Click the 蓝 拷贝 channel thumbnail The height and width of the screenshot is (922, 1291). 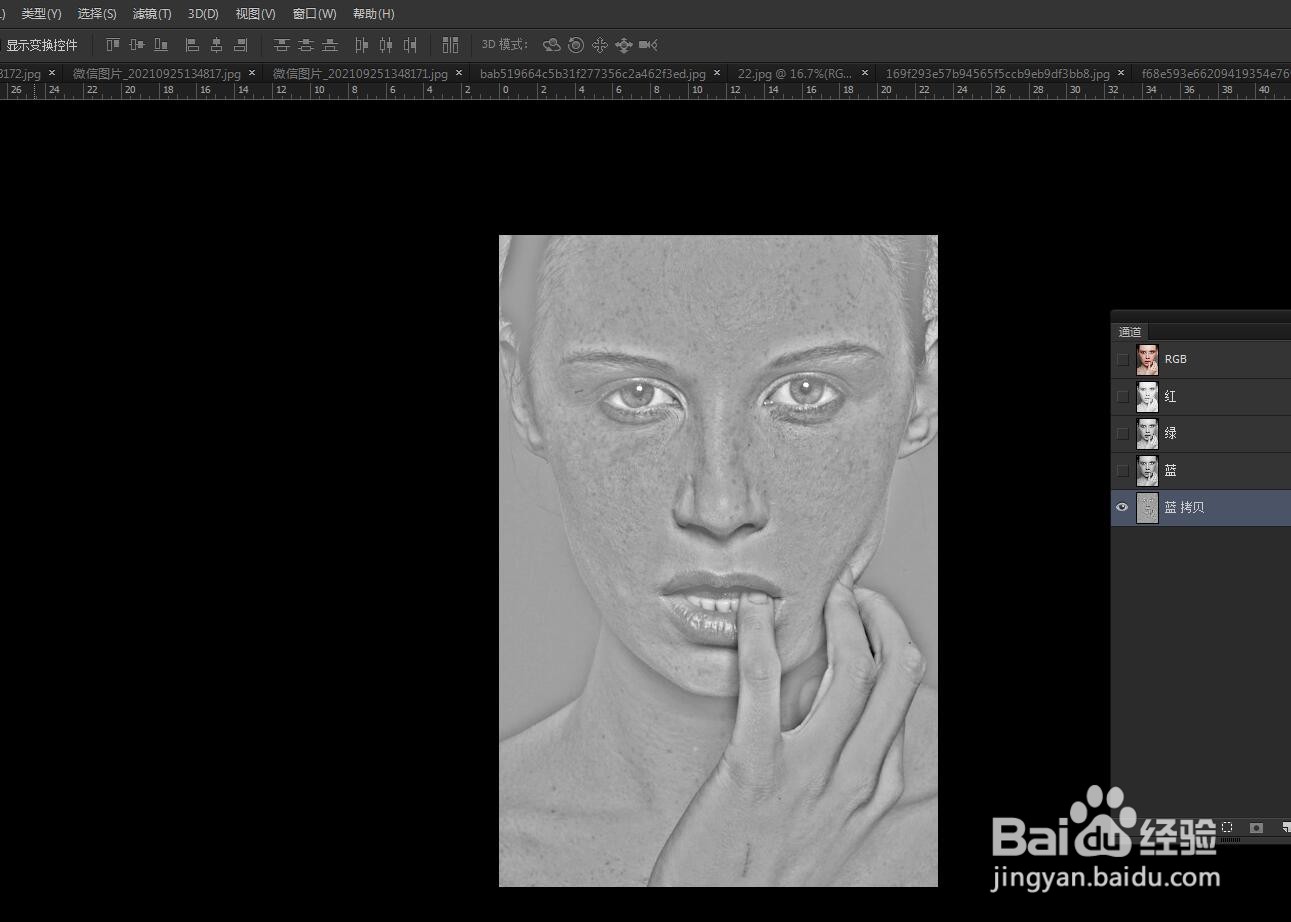coord(1147,507)
